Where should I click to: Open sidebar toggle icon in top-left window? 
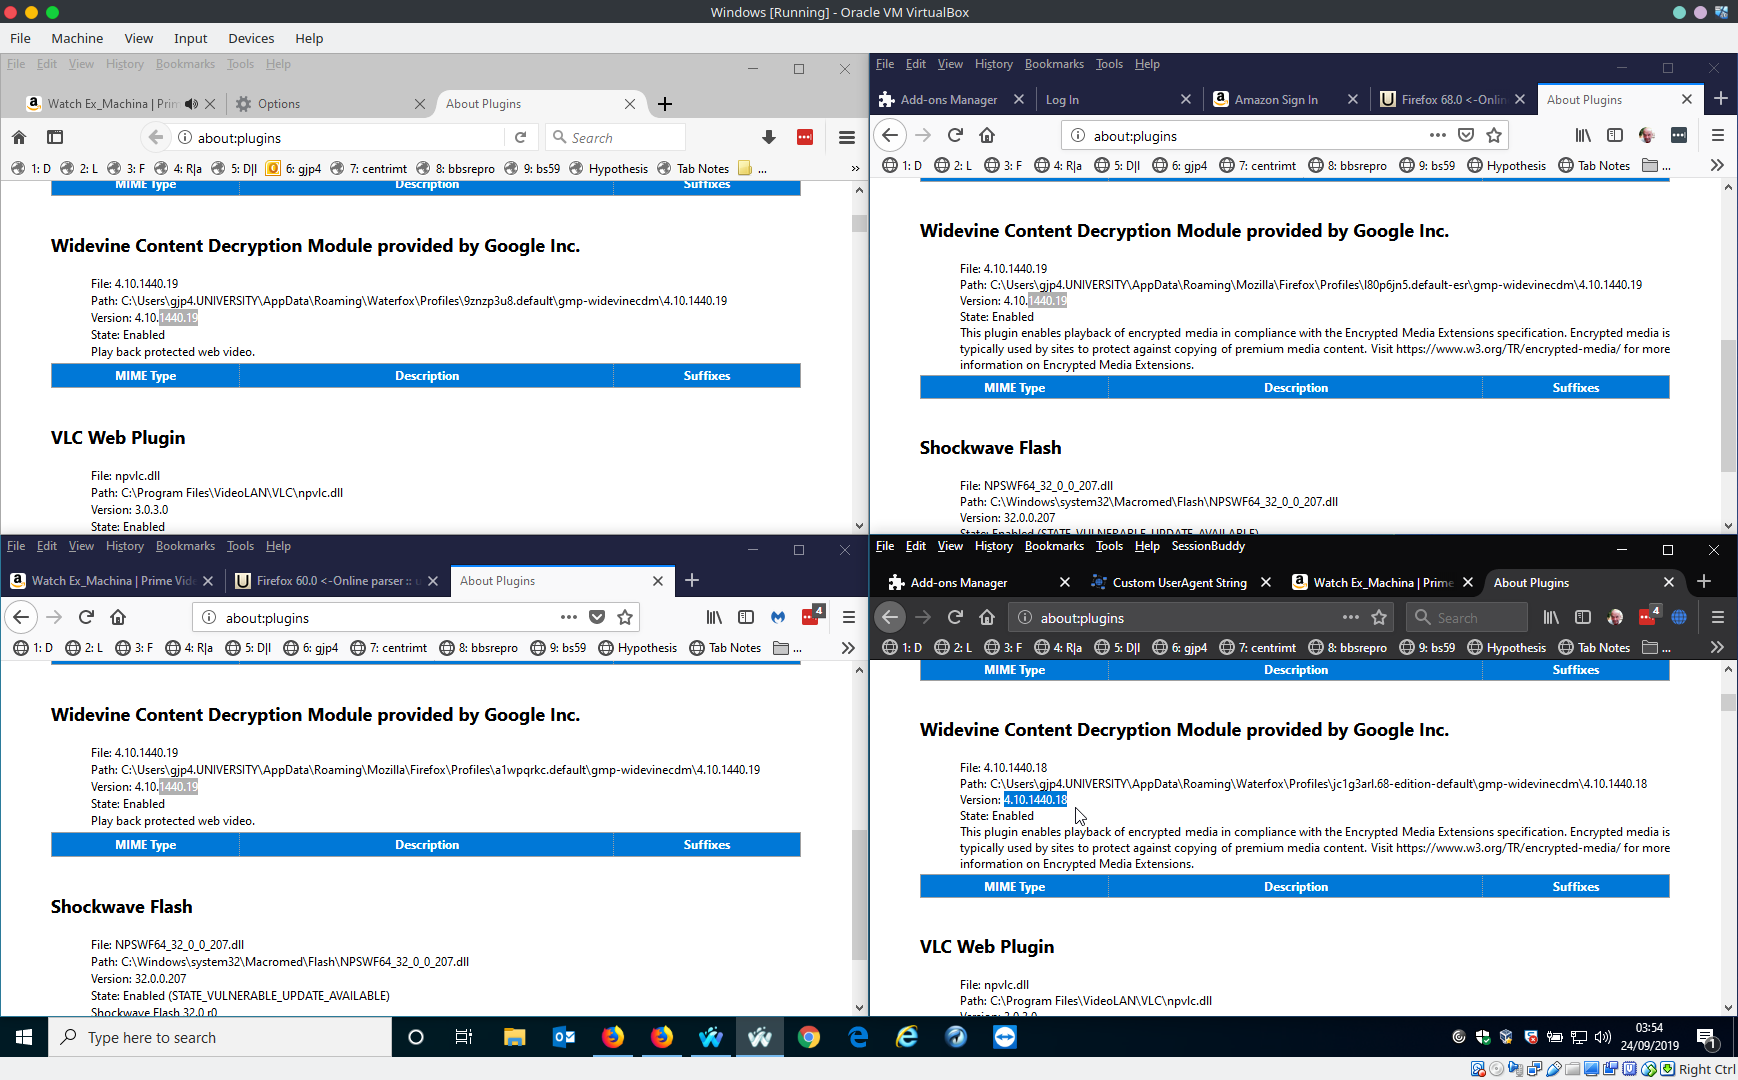(55, 137)
